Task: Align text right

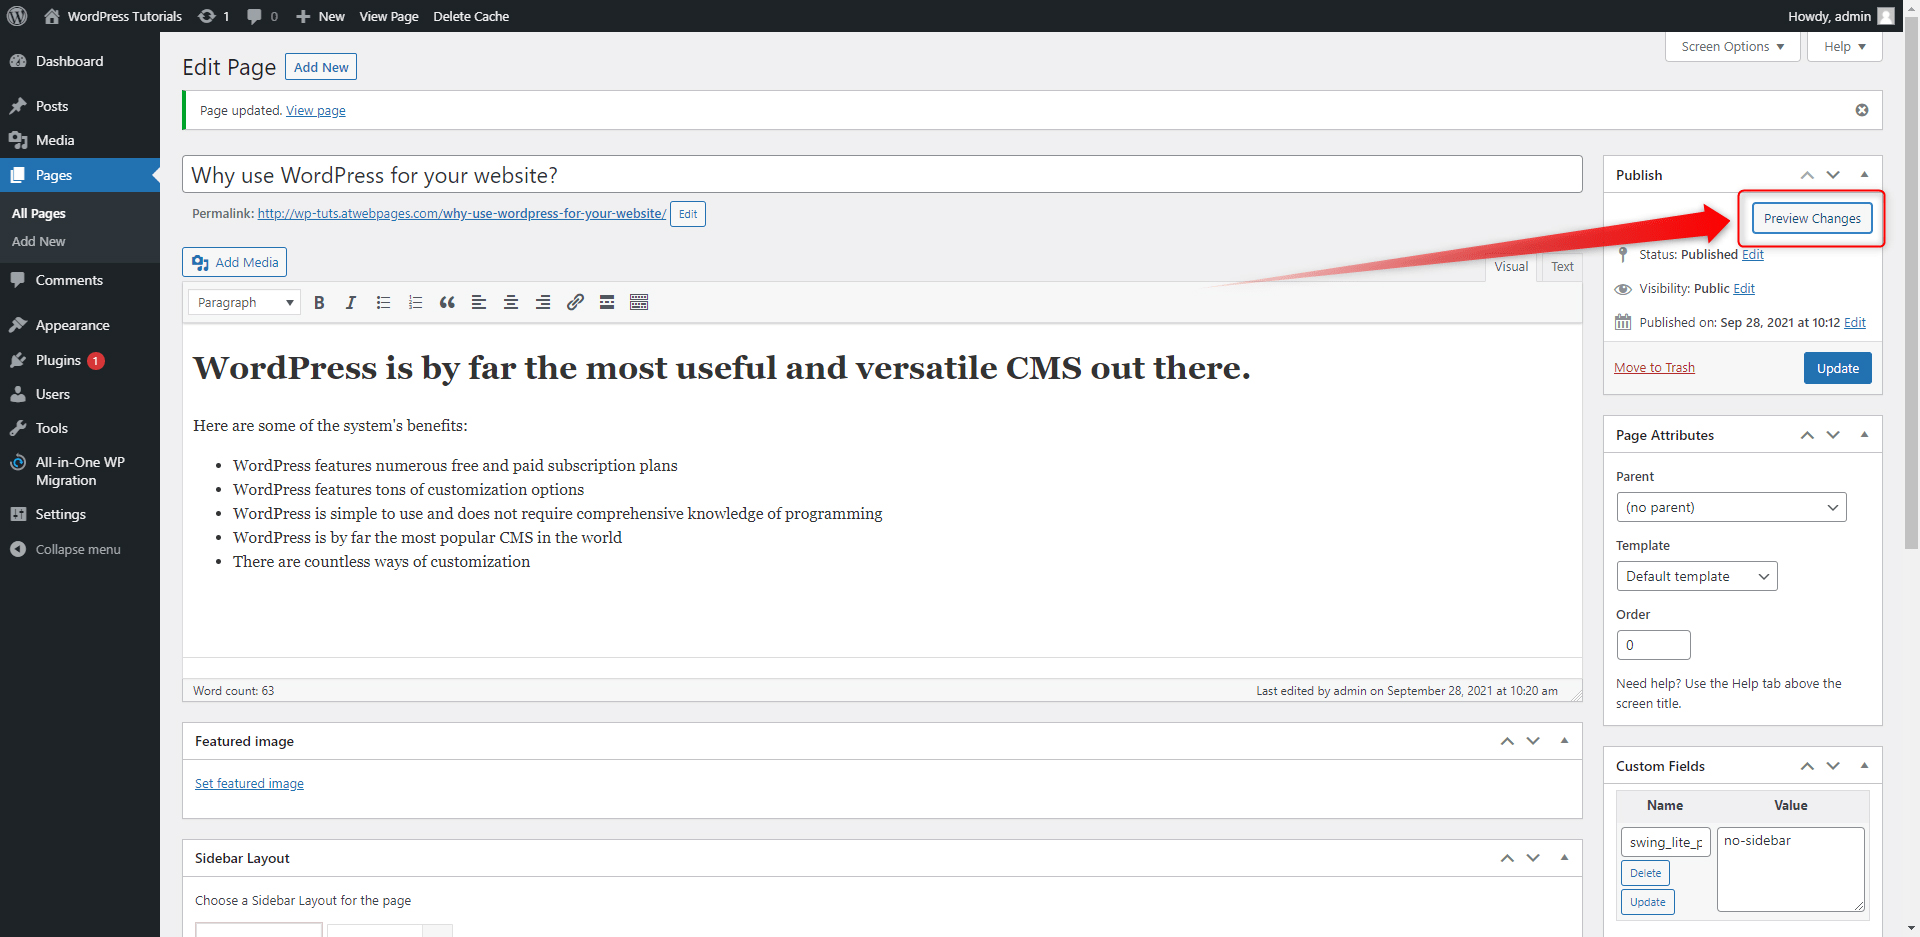Action: [x=543, y=302]
